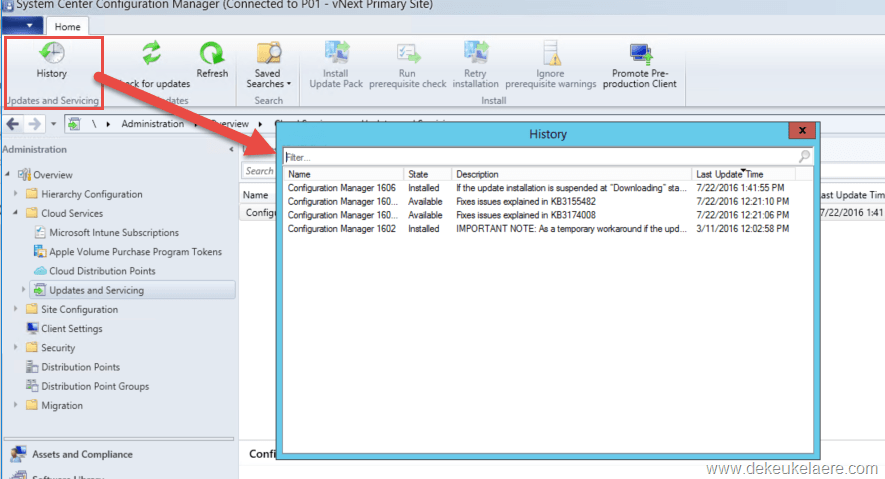This screenshot has height=479, width=885.
Task: Select the Configuration Manager 1606 row
Action: click(547, 188)
